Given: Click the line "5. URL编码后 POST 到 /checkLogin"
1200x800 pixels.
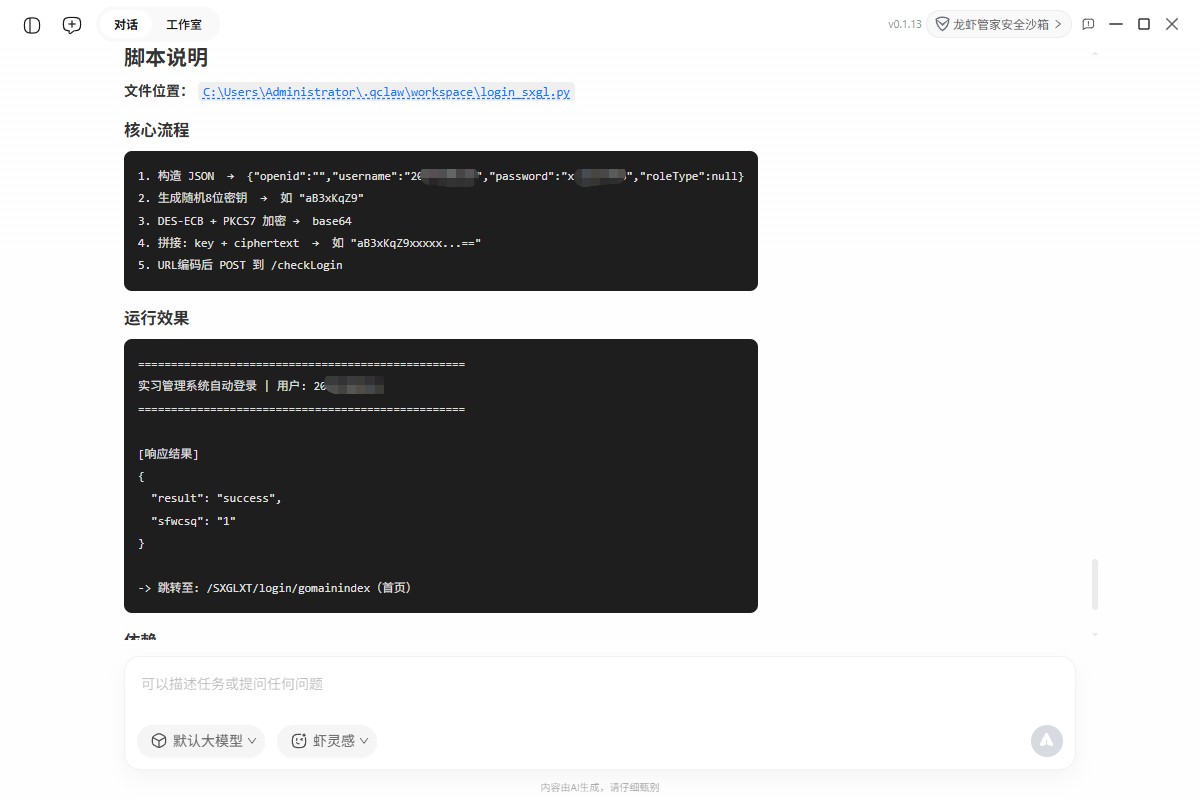Looking at the screenshot, I should (x=240, y=265).
